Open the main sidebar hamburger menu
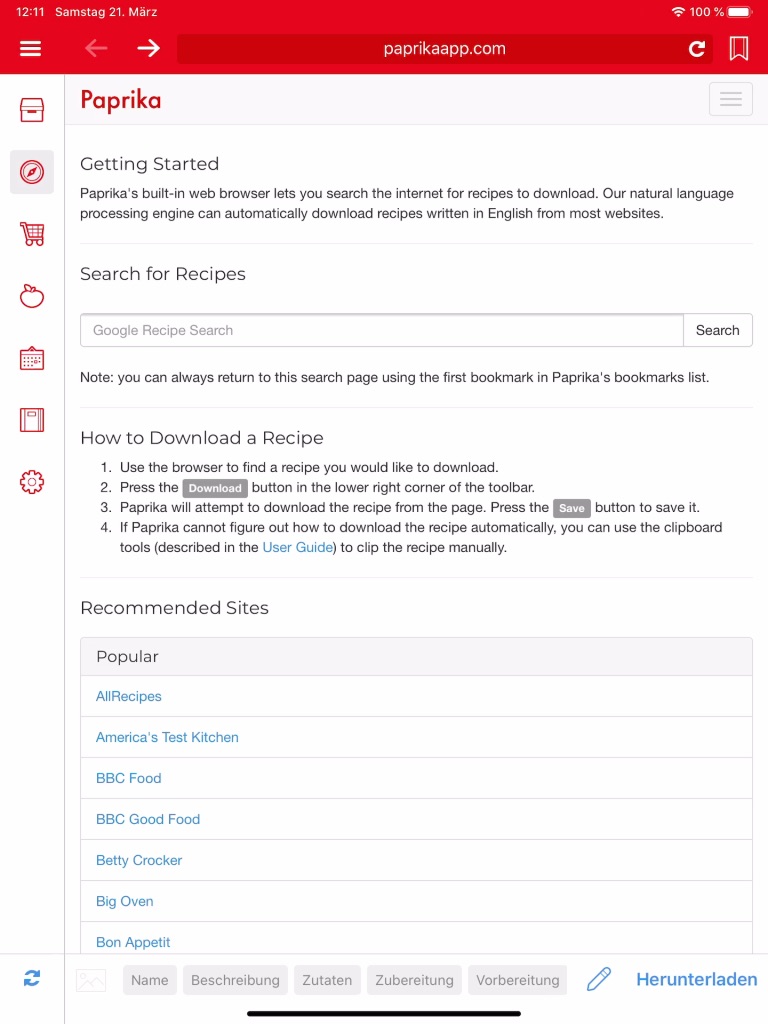The width and height of the screenshot is (768, 1024). click(30, 49)
